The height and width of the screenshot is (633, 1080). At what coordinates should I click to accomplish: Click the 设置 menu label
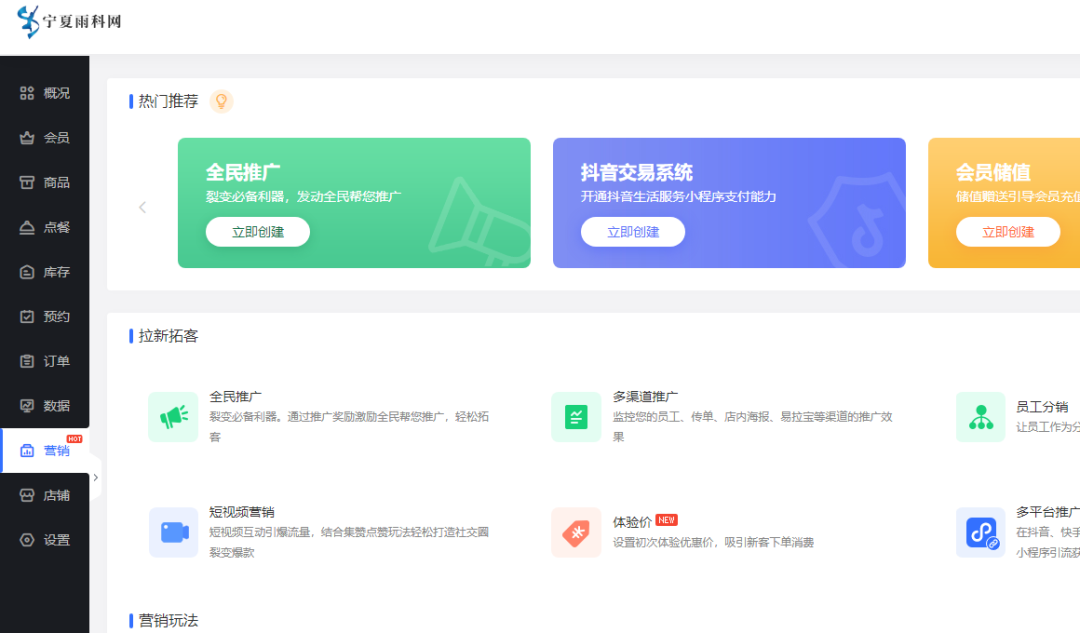pyautogui.click(x=56, y=540)
